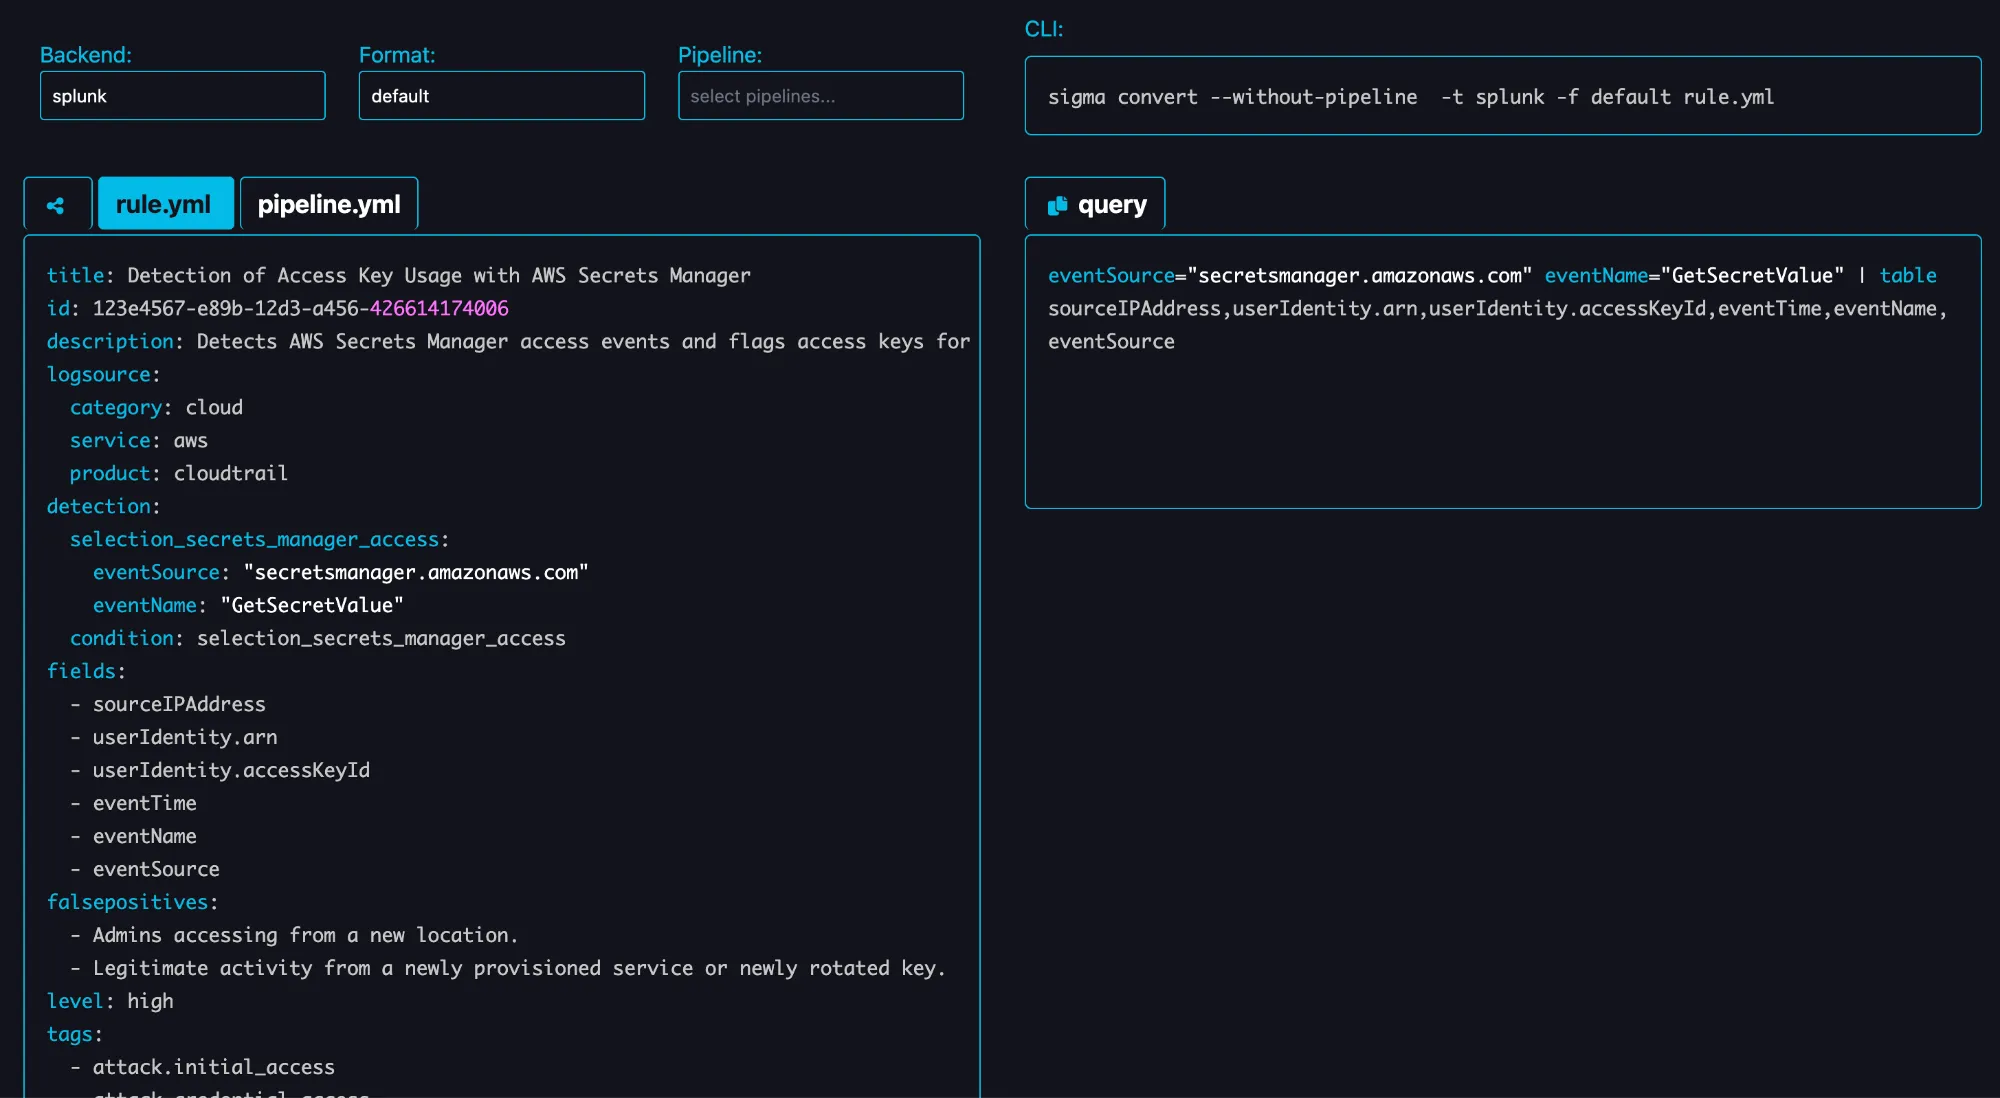The height and width of the screenshot is (1098, 2000).
Task: Click the 'Legitimate activity' false positive line
Action: (x=508, y=968)
